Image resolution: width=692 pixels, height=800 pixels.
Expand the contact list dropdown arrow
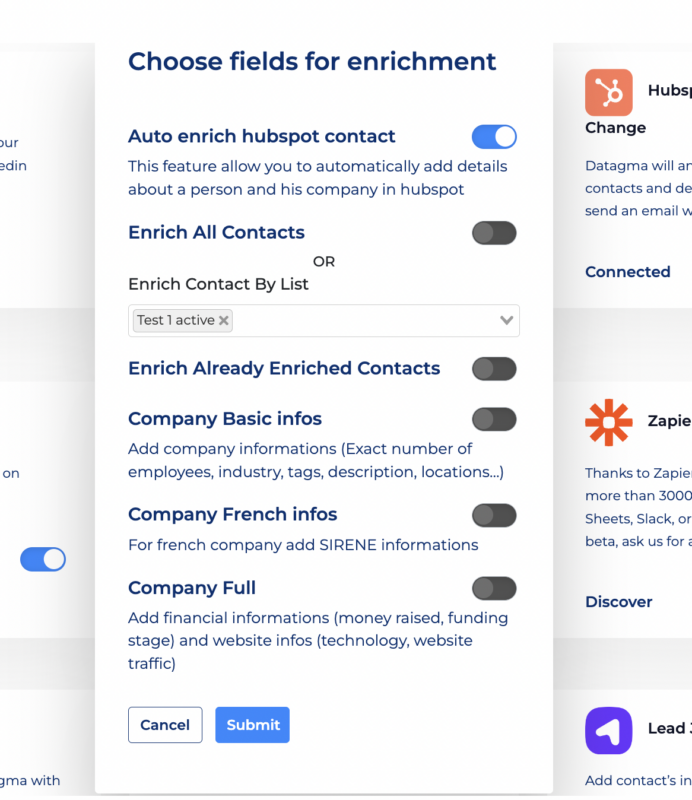pyautogui.click(x=506, y=320)
